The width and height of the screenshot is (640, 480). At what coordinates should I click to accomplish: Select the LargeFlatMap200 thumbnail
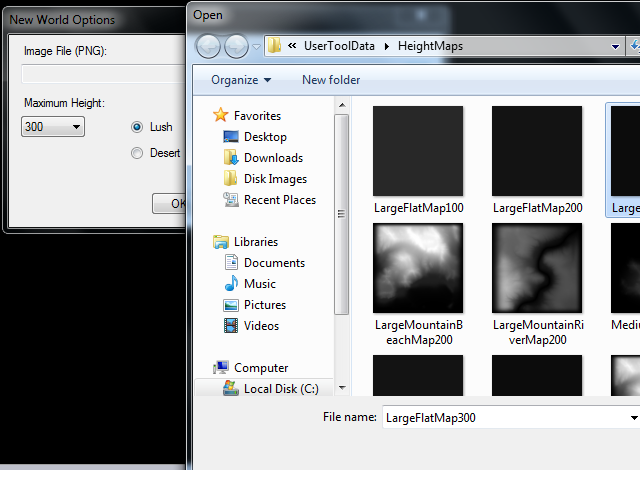pos(537,151)
